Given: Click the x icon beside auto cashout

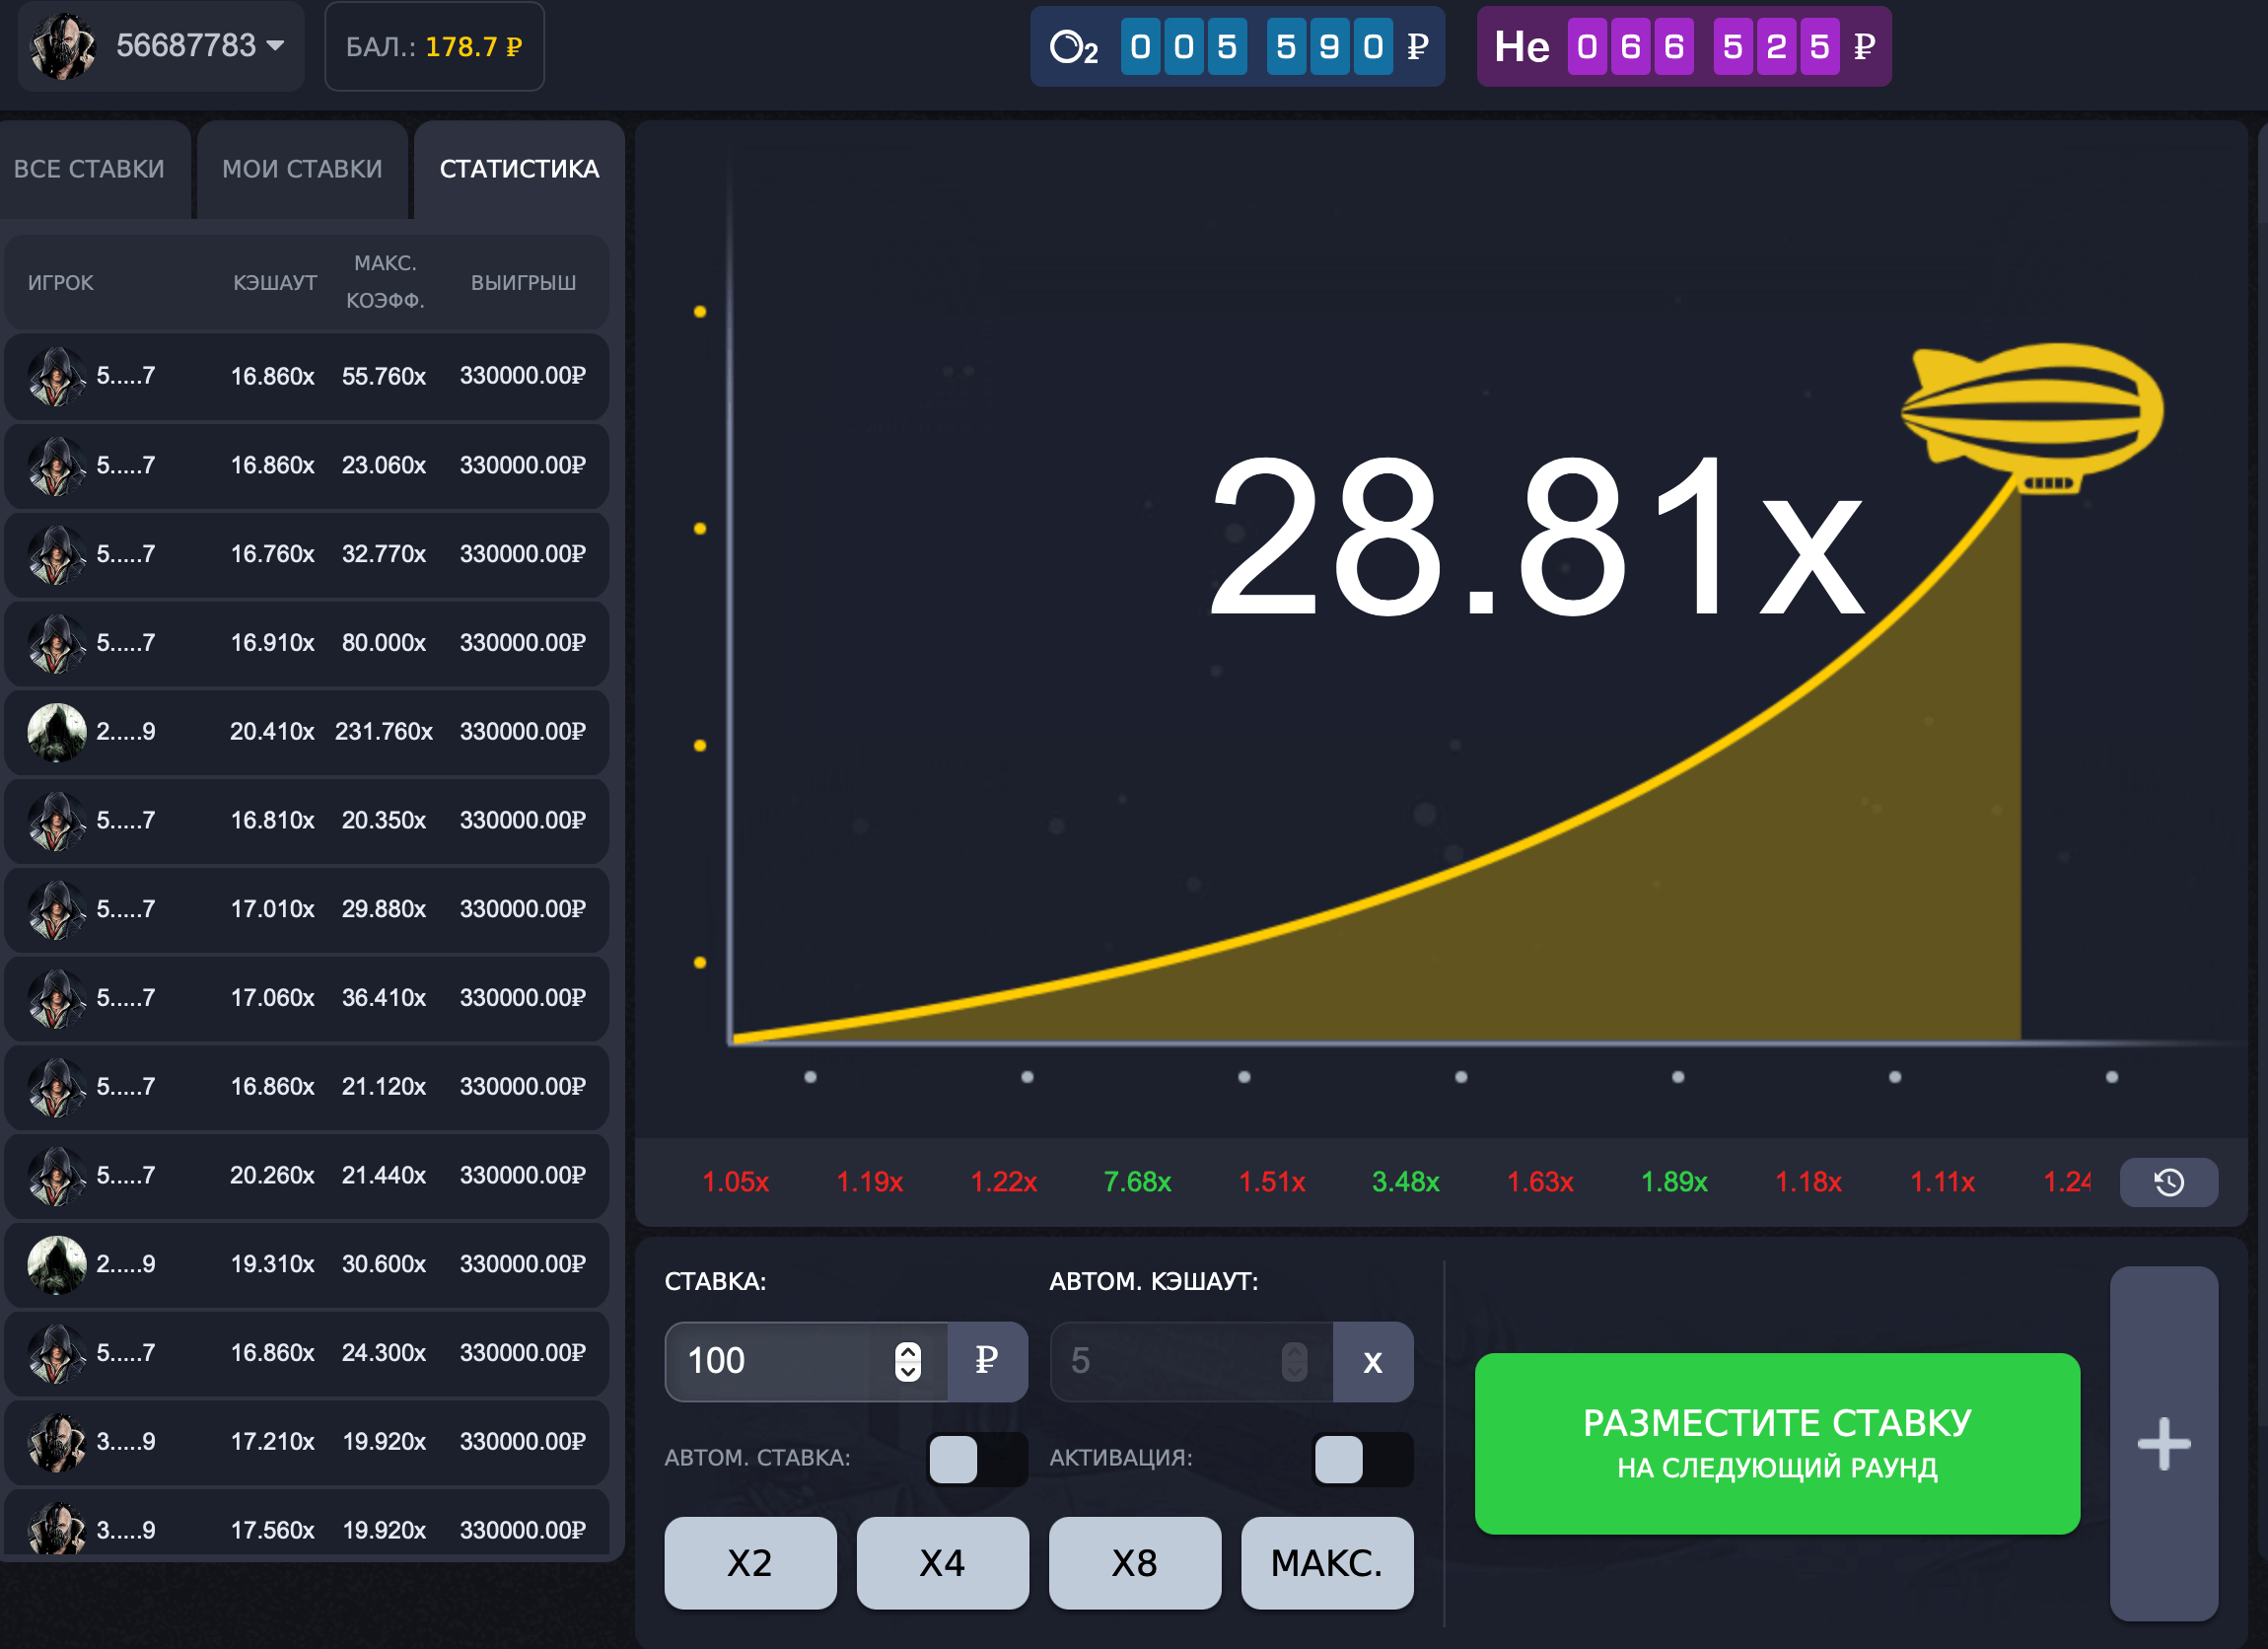Looking at the screenshot, I should pyautogui.click(x=1372, y=1360).
